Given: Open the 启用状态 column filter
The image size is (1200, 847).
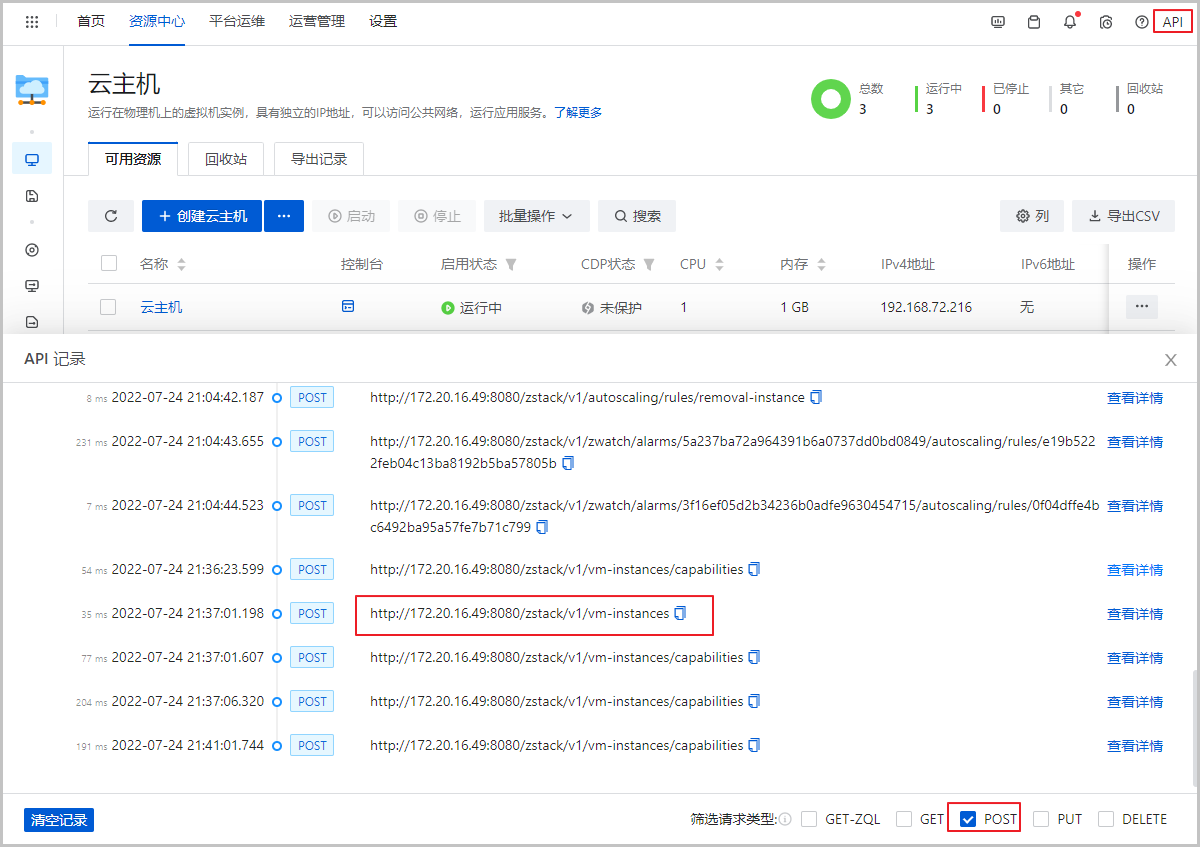Looking at the screenshot, I should (x=511, y=263).
